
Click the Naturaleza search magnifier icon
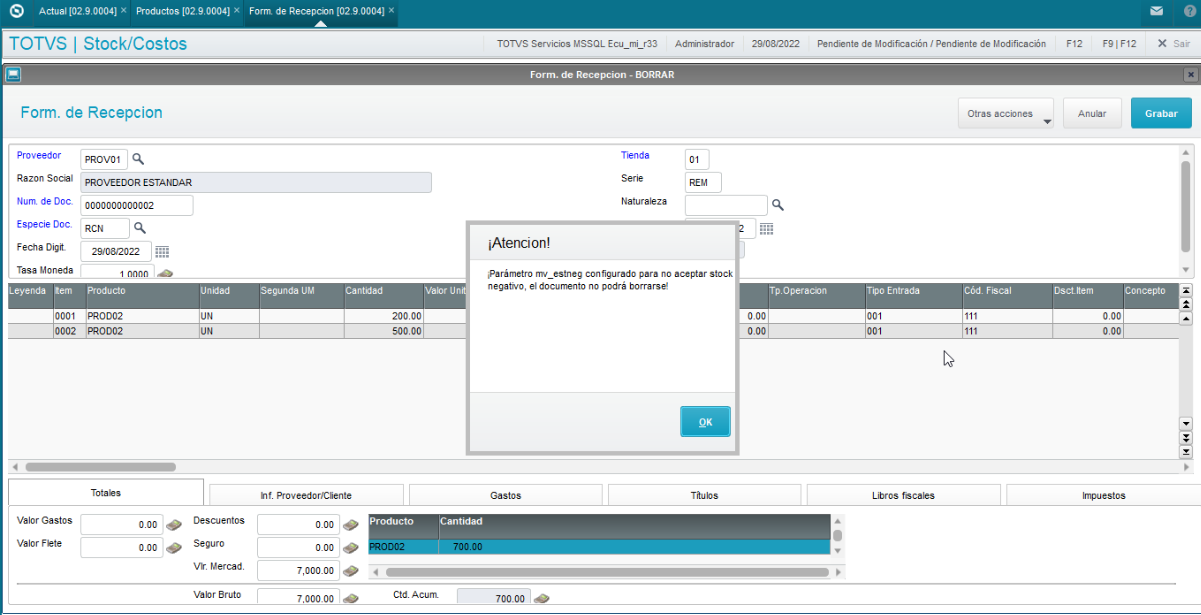(x=778, y=205)
